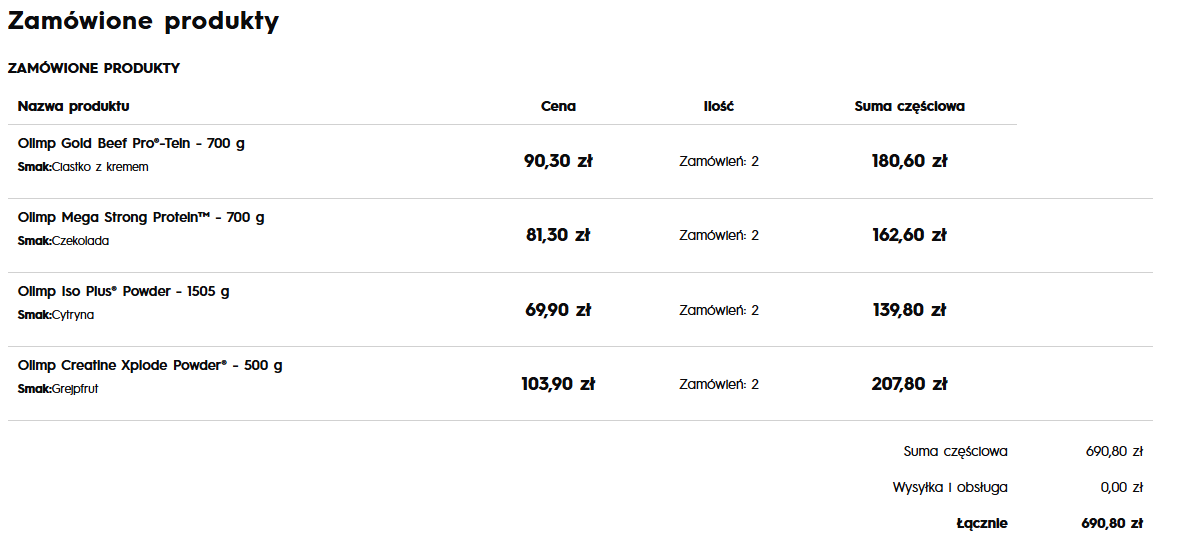The height and width of the screenshot is (555, 1179).
Task: Click the 90,30 zł unit price
Action: (558, 161)
